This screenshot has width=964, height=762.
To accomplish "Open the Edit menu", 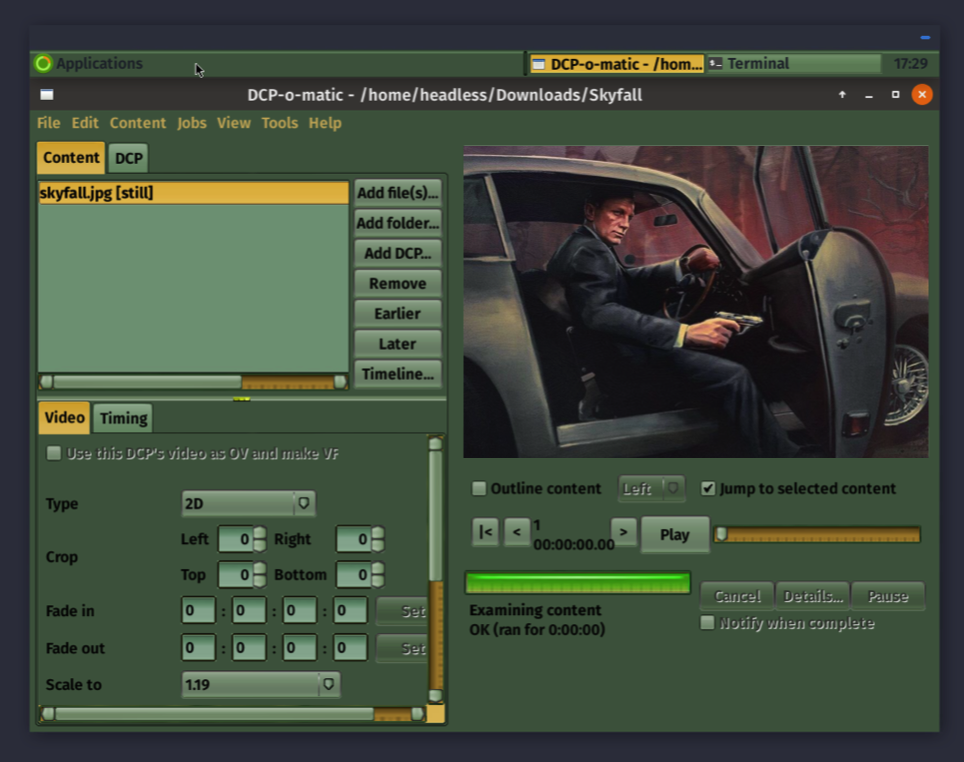I will 85,123.
